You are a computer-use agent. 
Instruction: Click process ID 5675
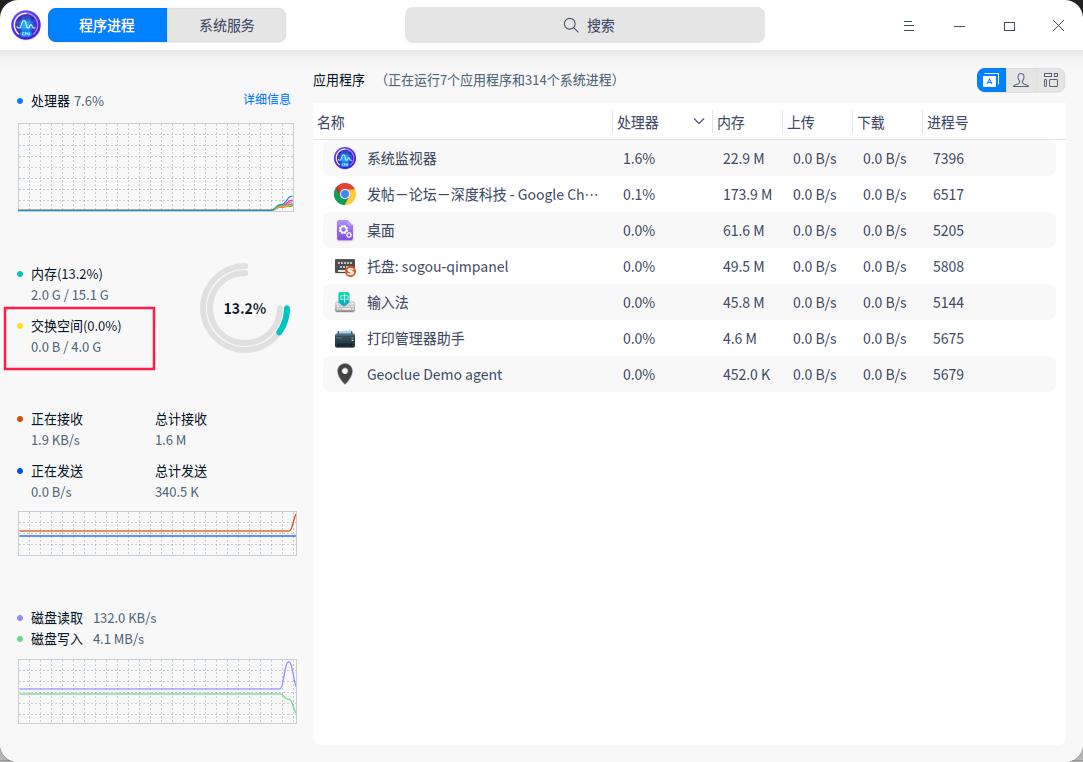pos(948,339)
